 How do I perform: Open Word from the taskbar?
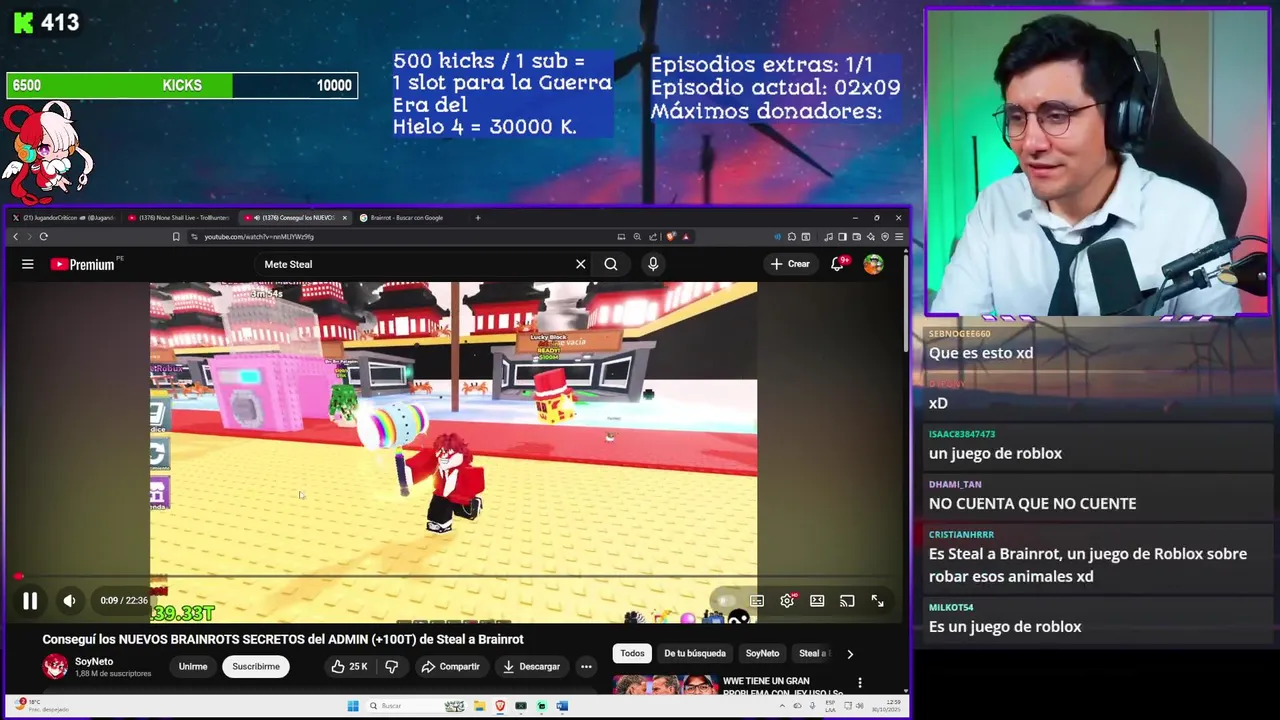[x=562, y=706]
